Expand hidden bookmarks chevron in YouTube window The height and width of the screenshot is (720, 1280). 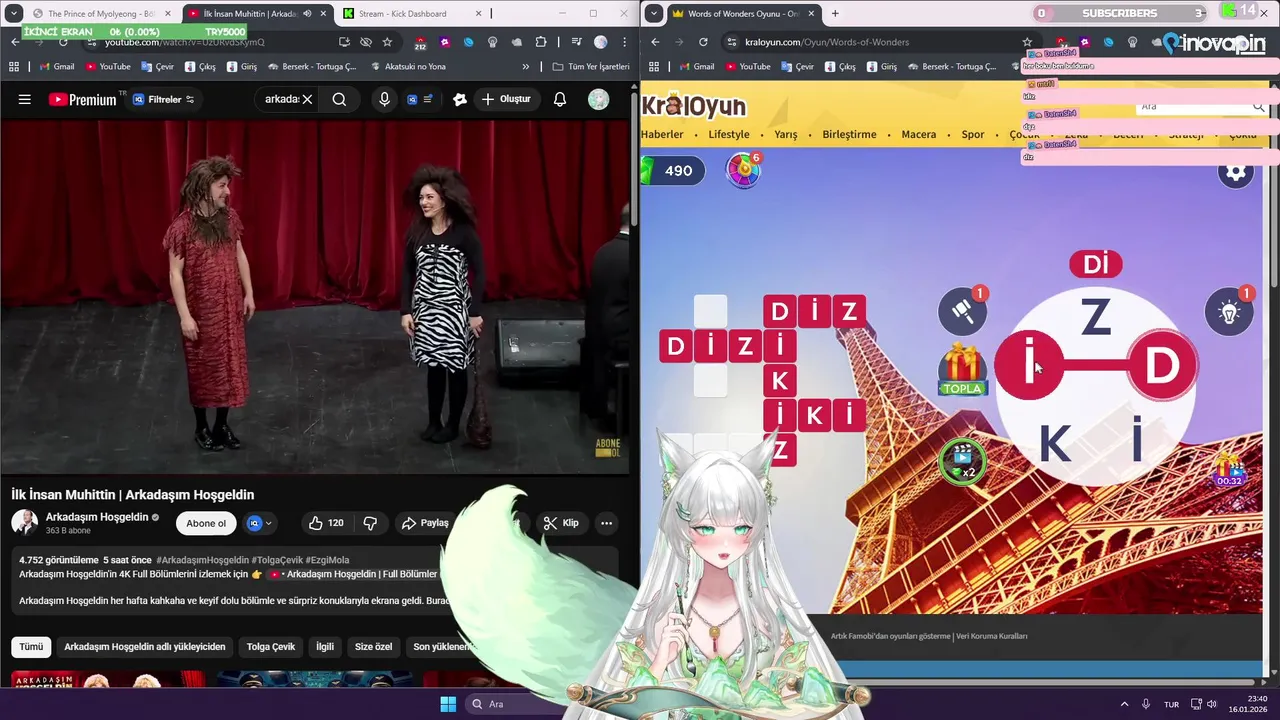(x=526, y=67)
